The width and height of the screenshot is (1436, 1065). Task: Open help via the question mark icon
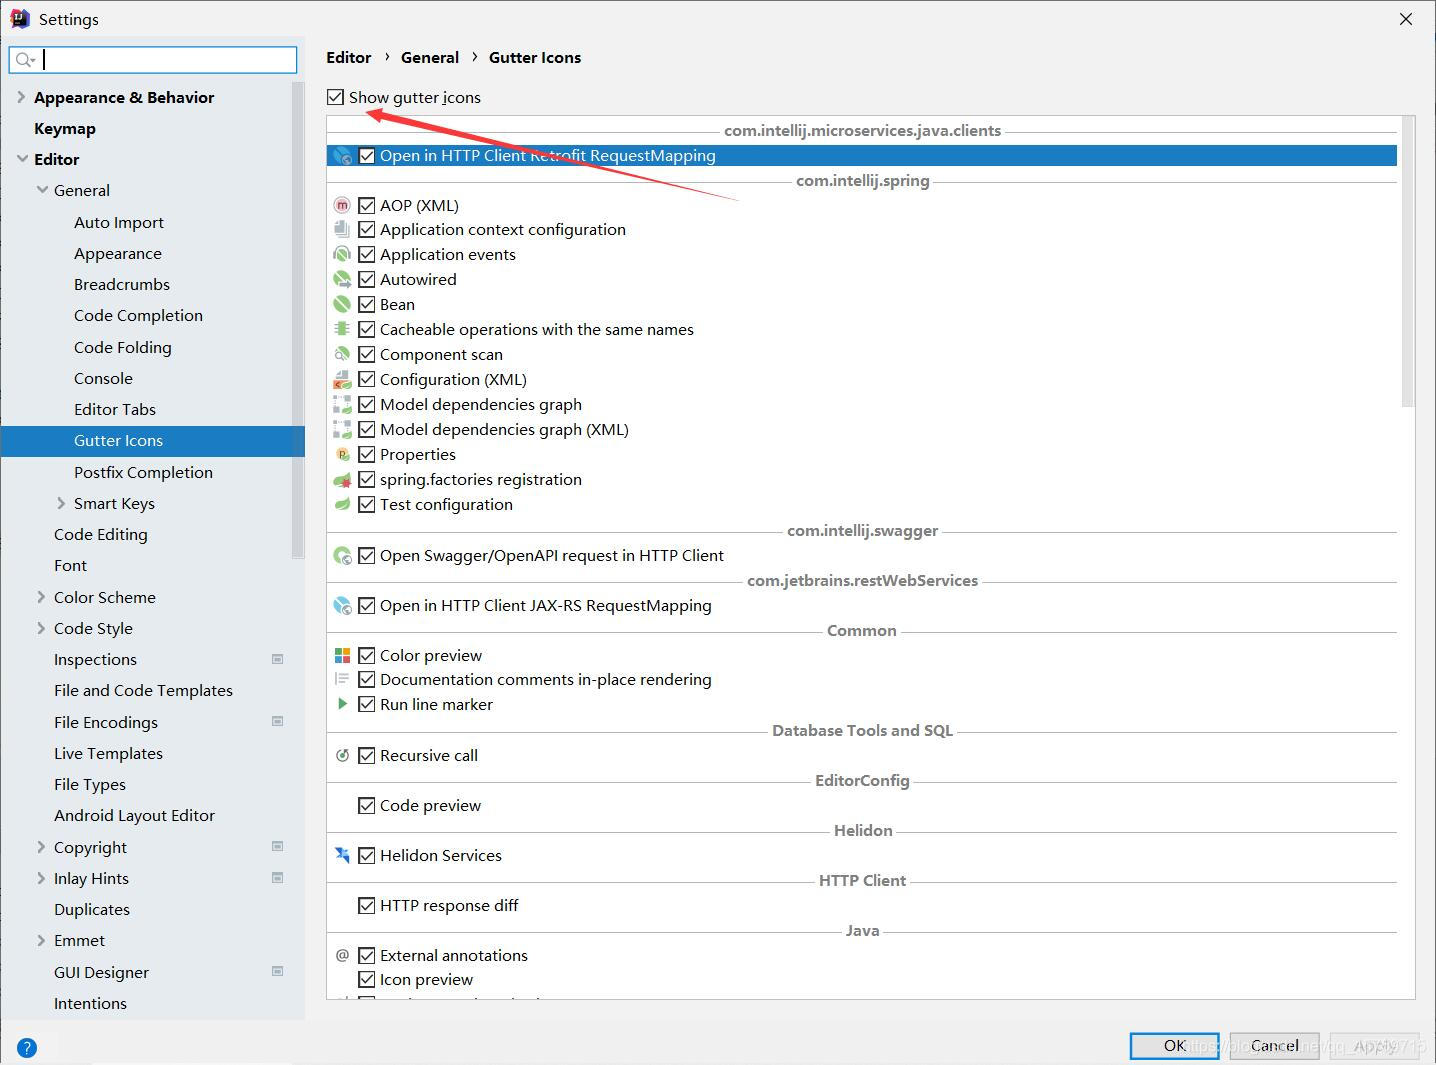coord(27,1047)
